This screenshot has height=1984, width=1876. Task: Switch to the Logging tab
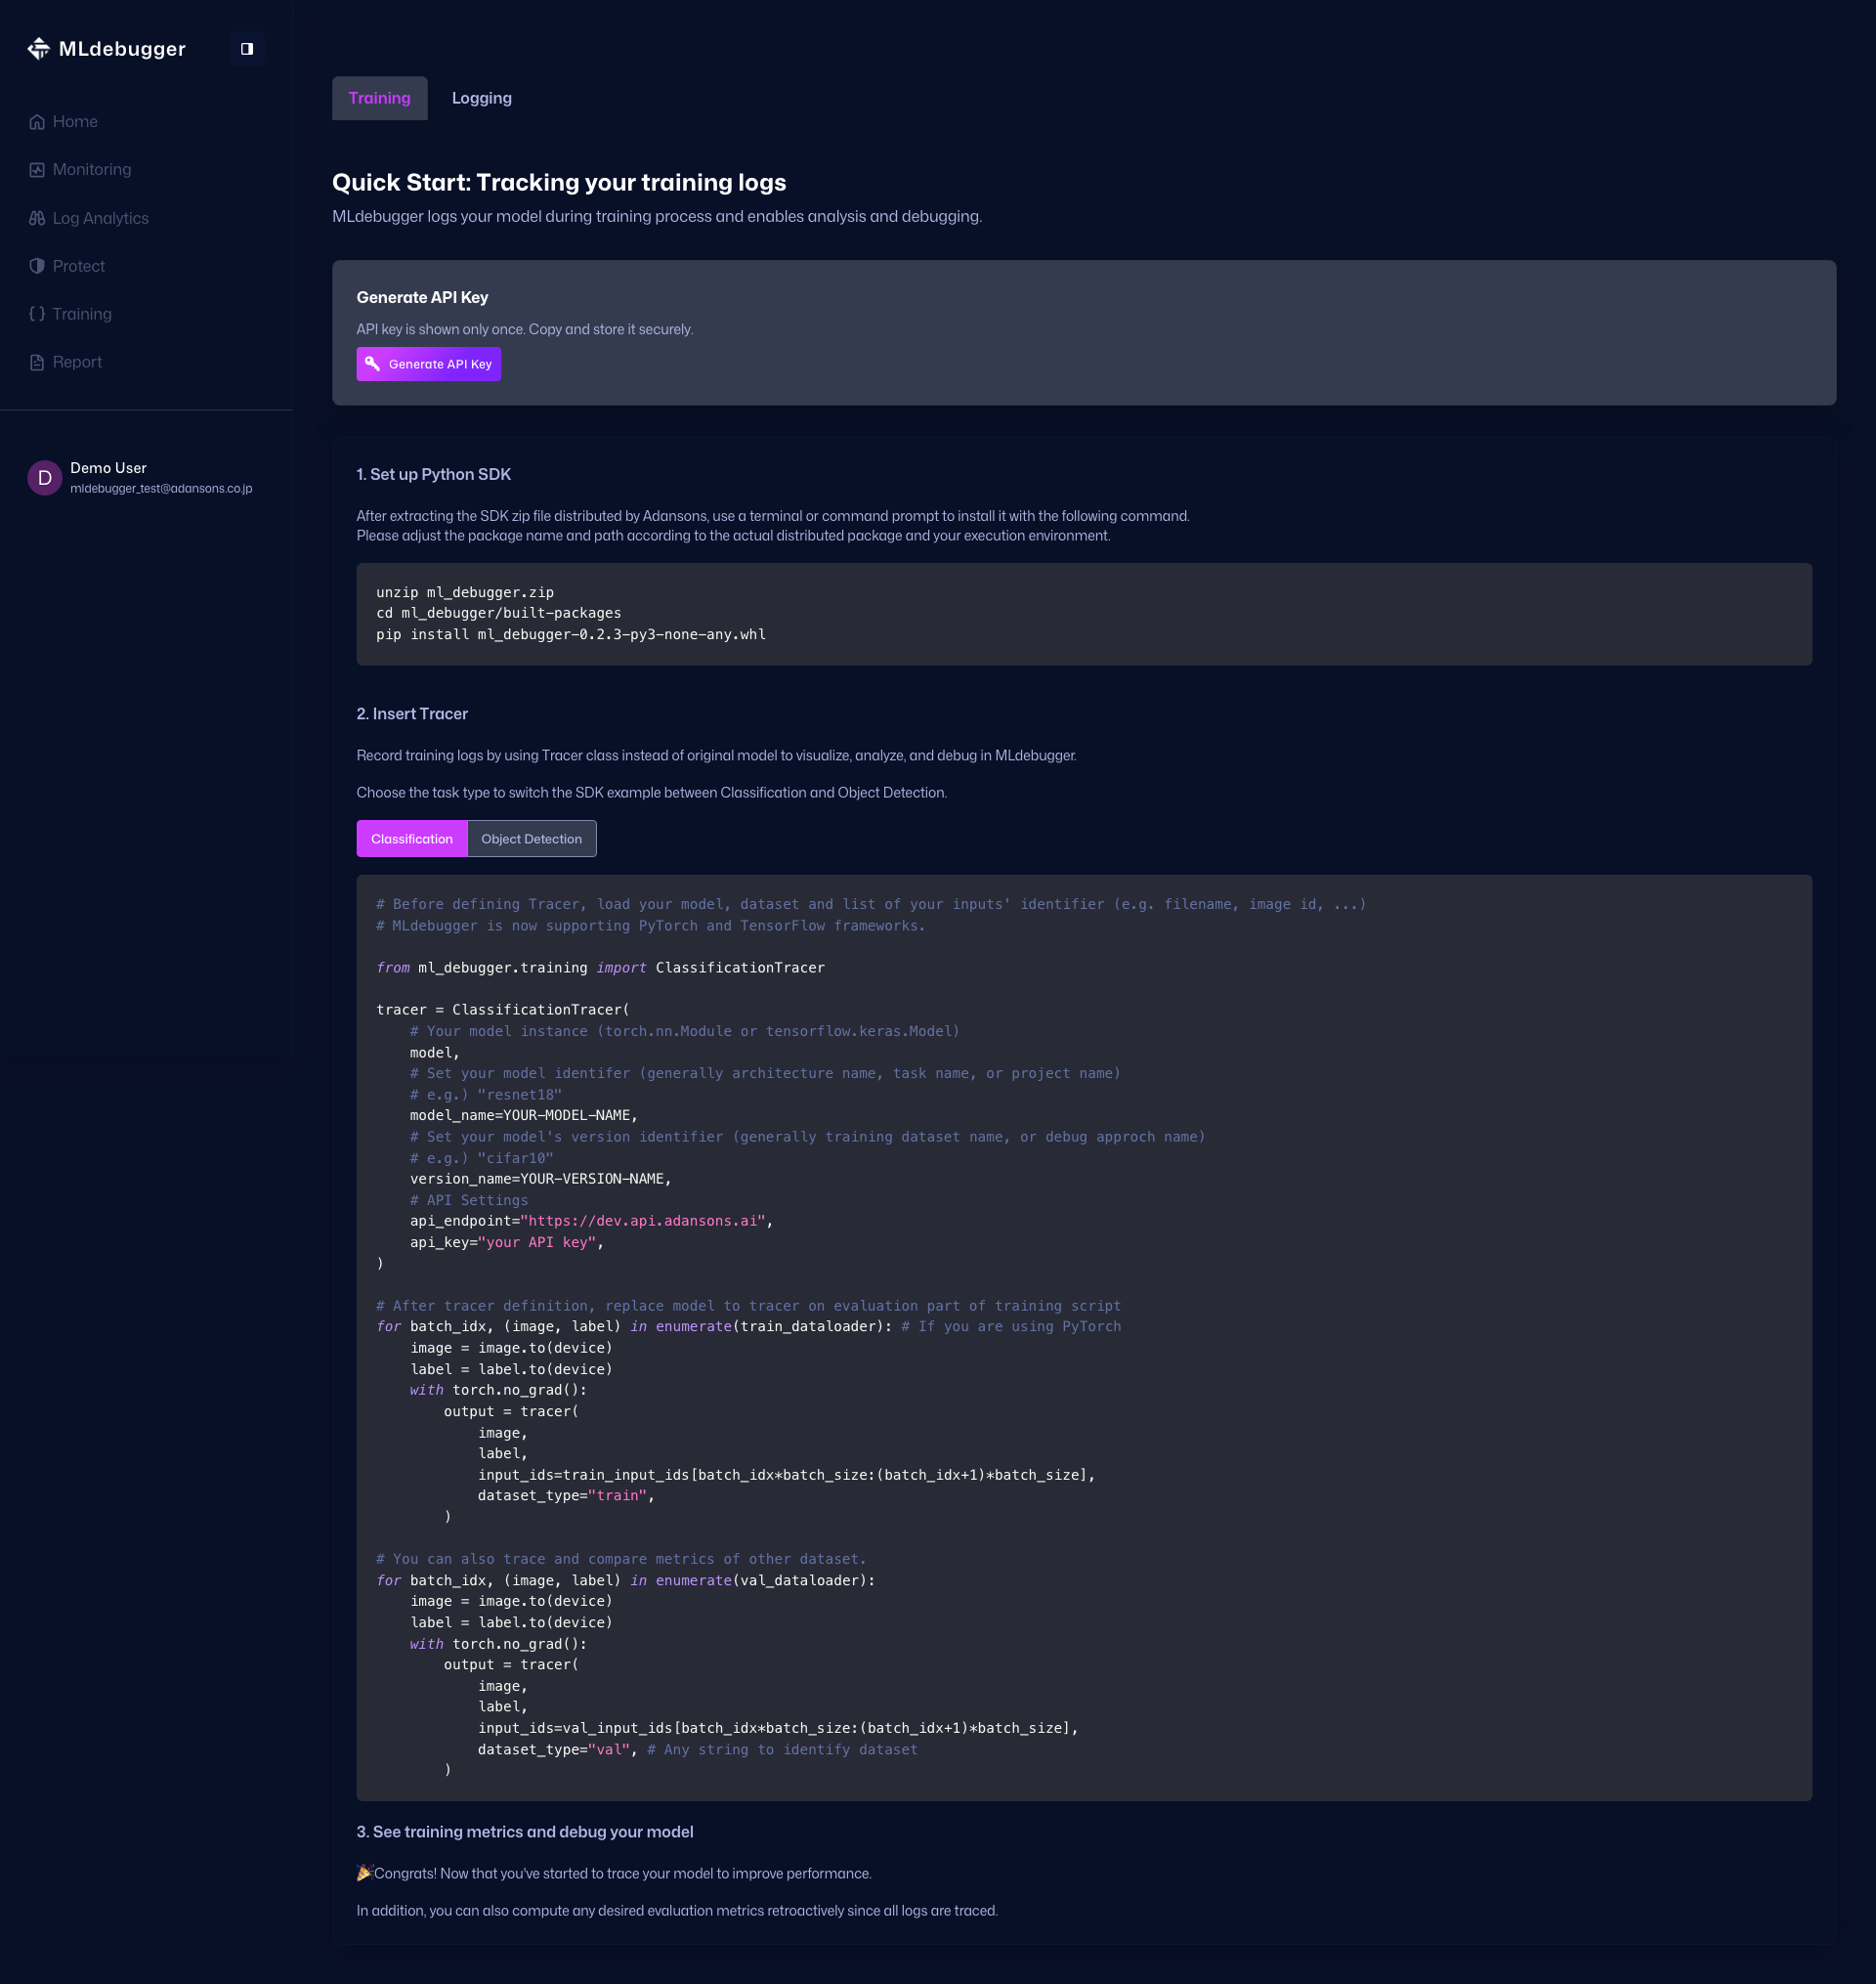click(481, 98)
